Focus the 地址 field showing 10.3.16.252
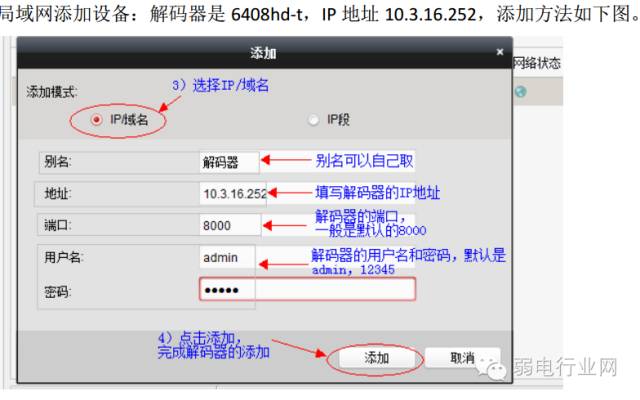Screen dimensions: 640x400 [233, 193]
